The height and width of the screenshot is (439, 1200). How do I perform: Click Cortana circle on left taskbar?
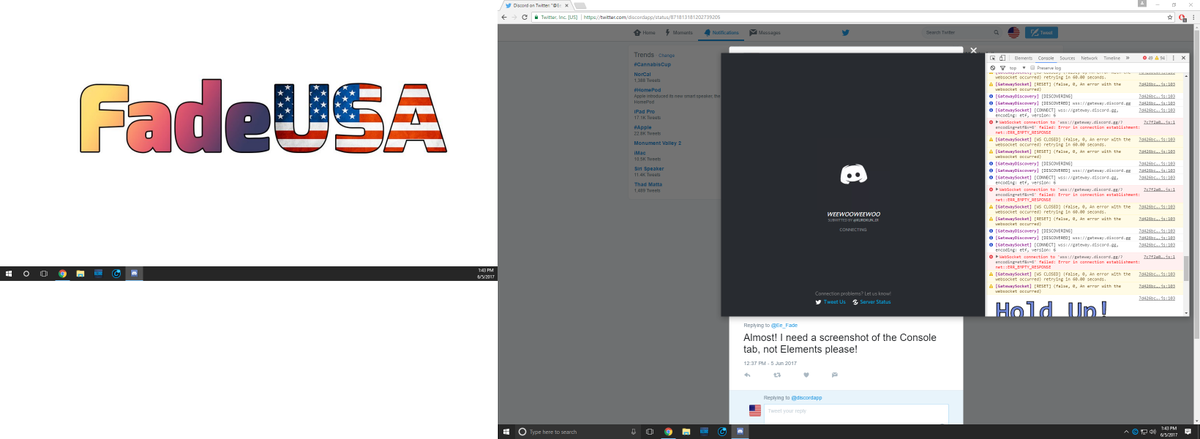coord(26,274)
